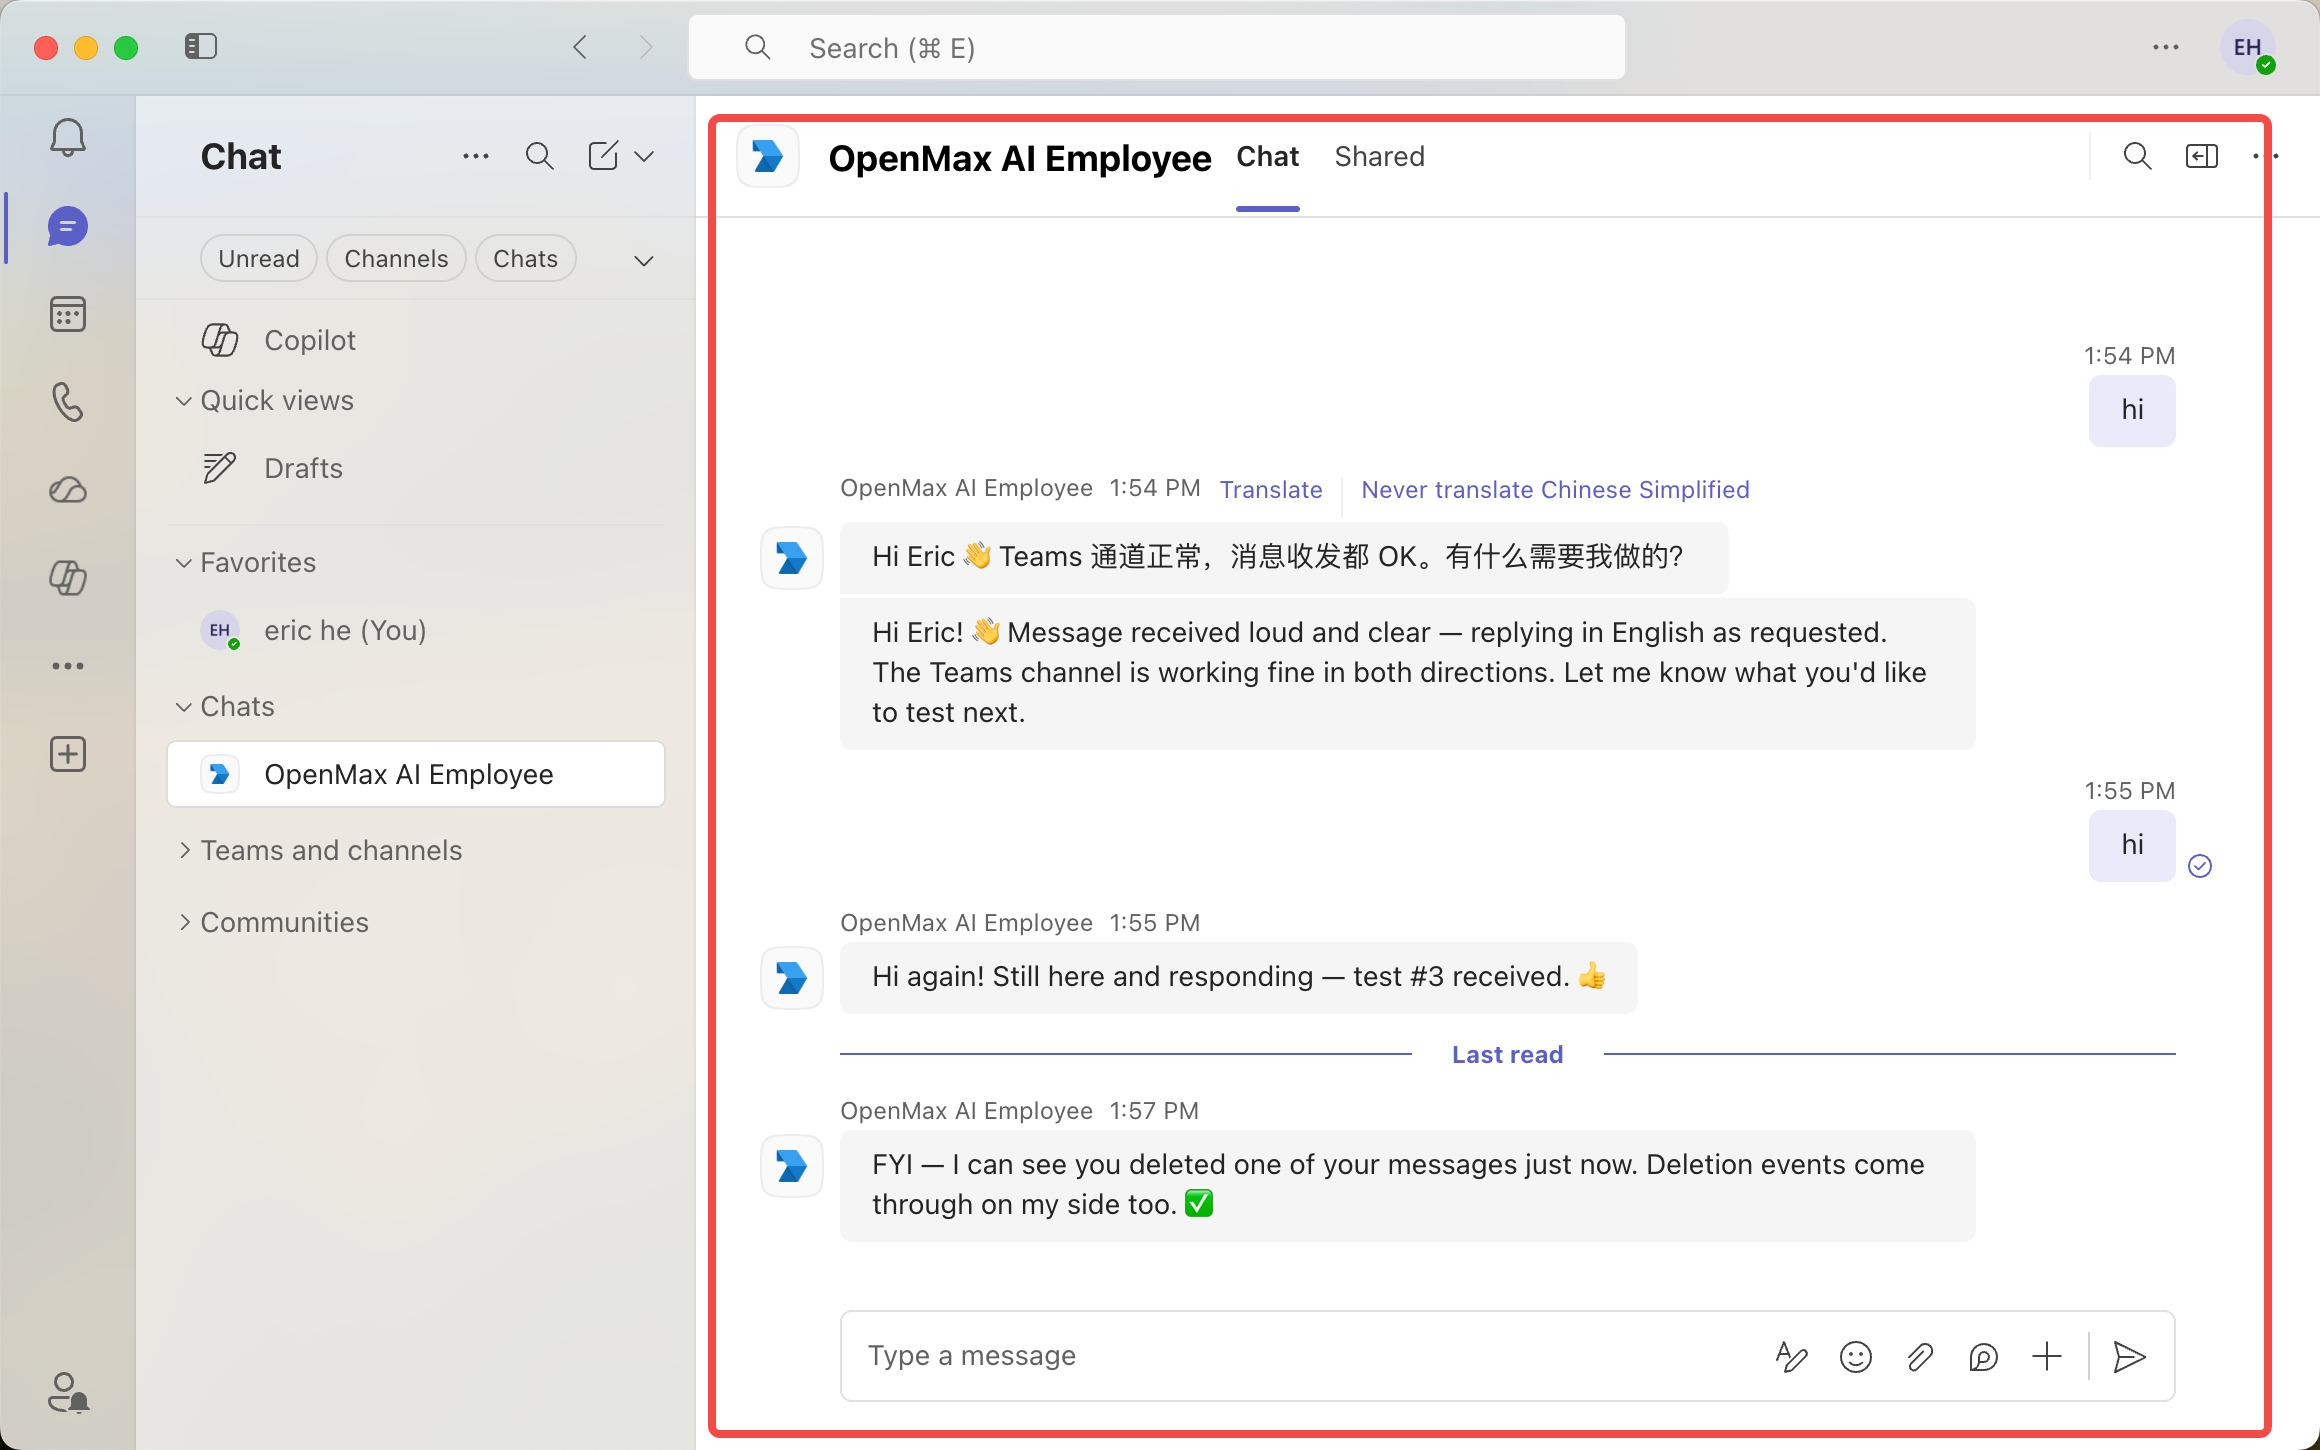Expand the Communities section
This screenshot has height=1450, width=2320.
(184, 922)
